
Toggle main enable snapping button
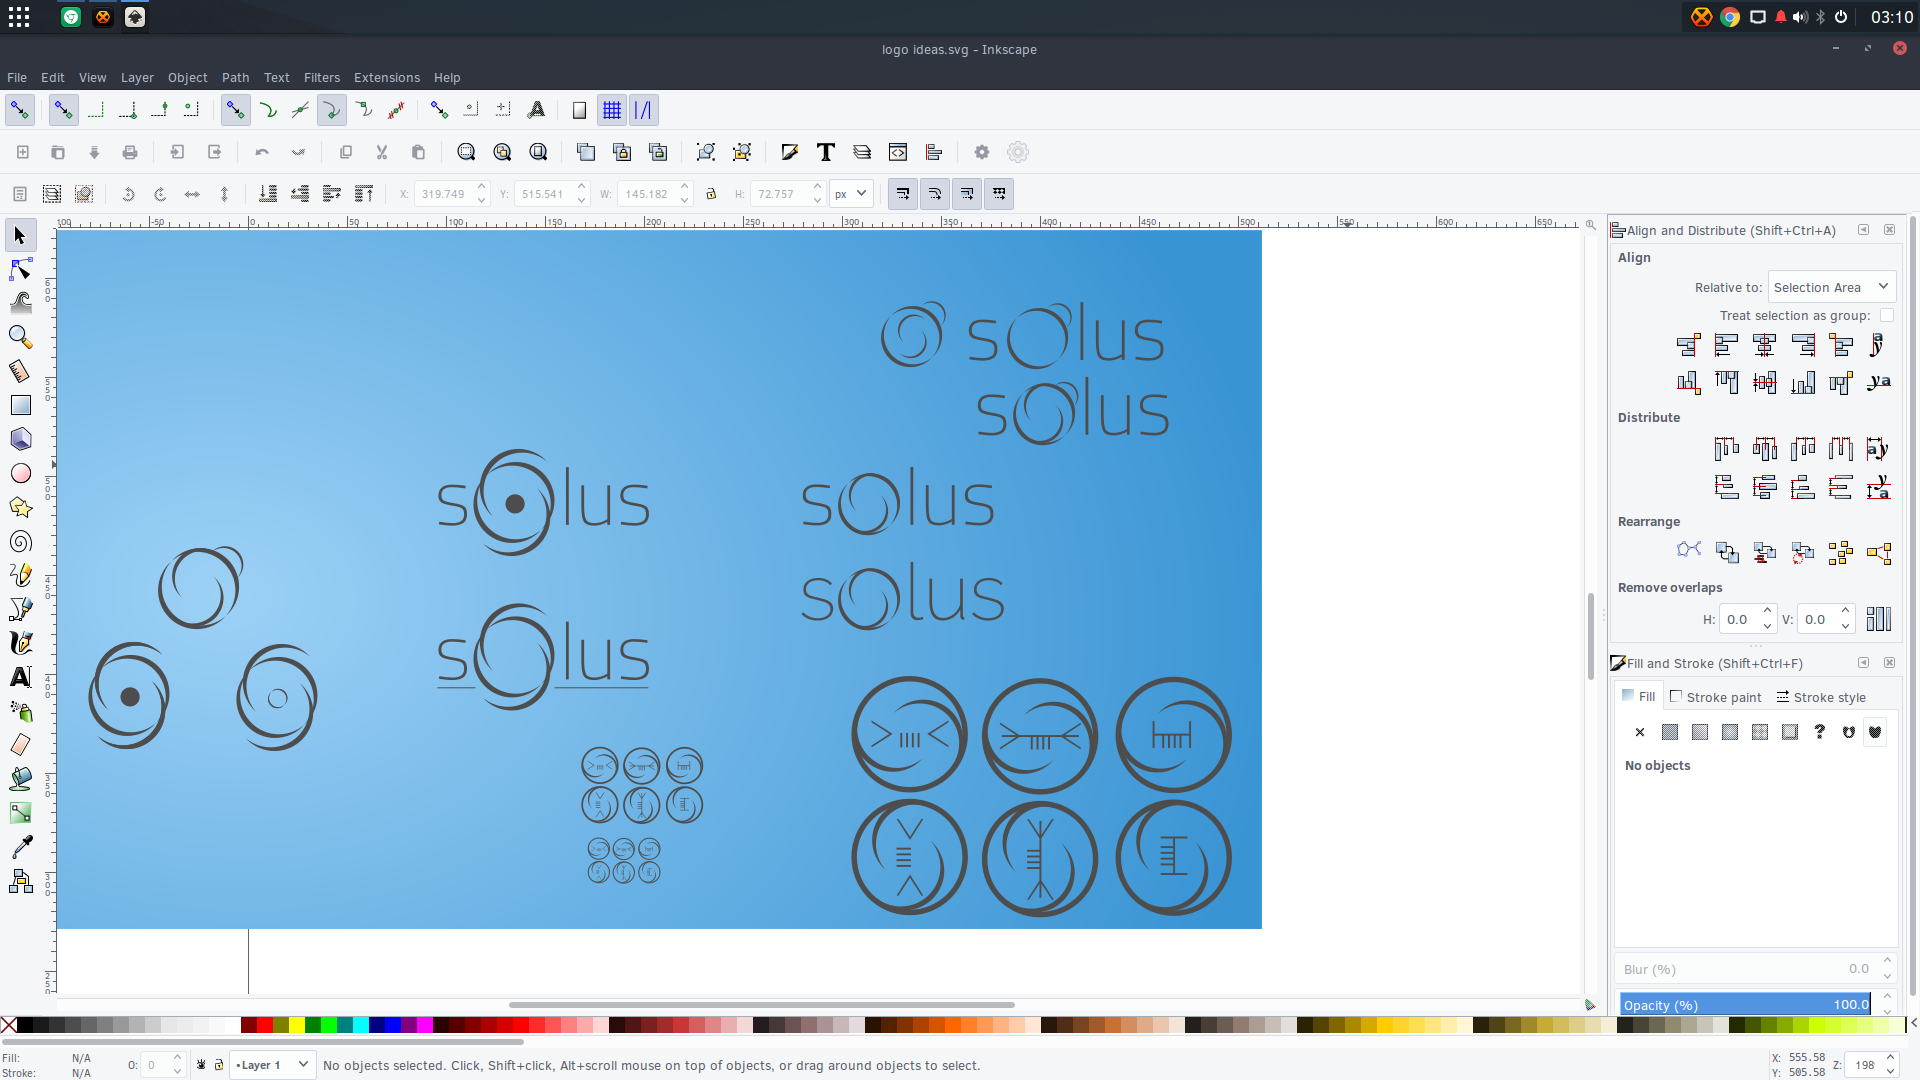coord(20,110)
